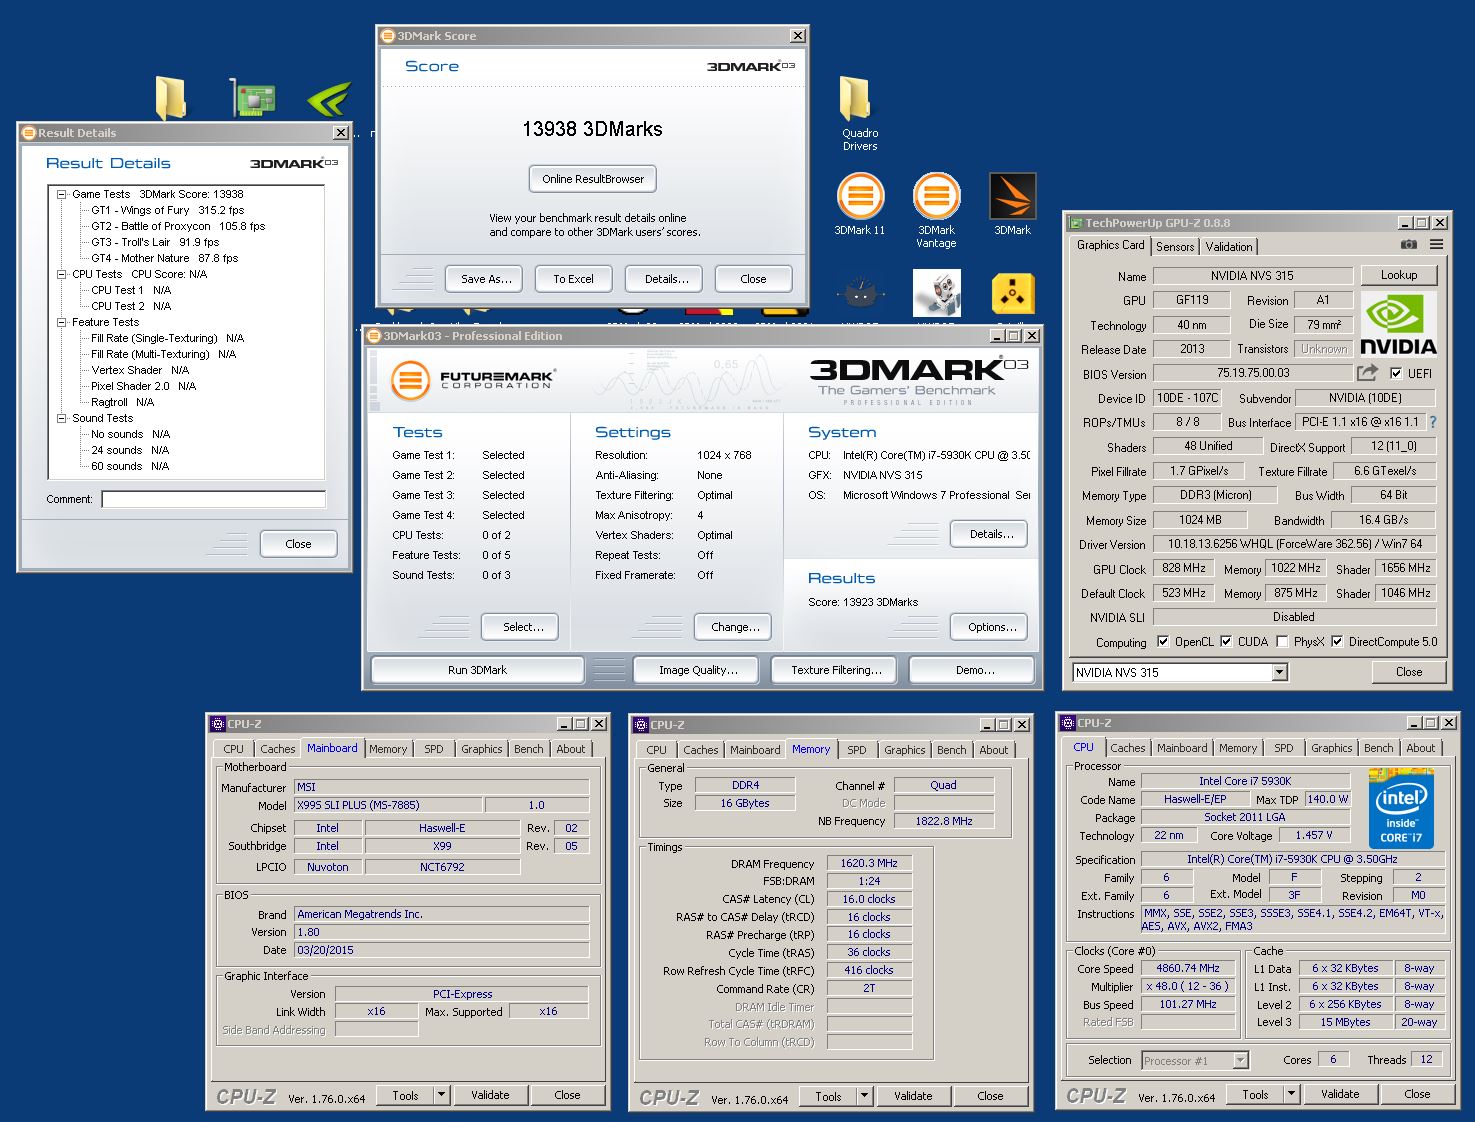The height and width of the screenshot is (1122, 1475).
Task: Click the motherboard model X99S SLI PLUS
Action: tap(388, 805)
